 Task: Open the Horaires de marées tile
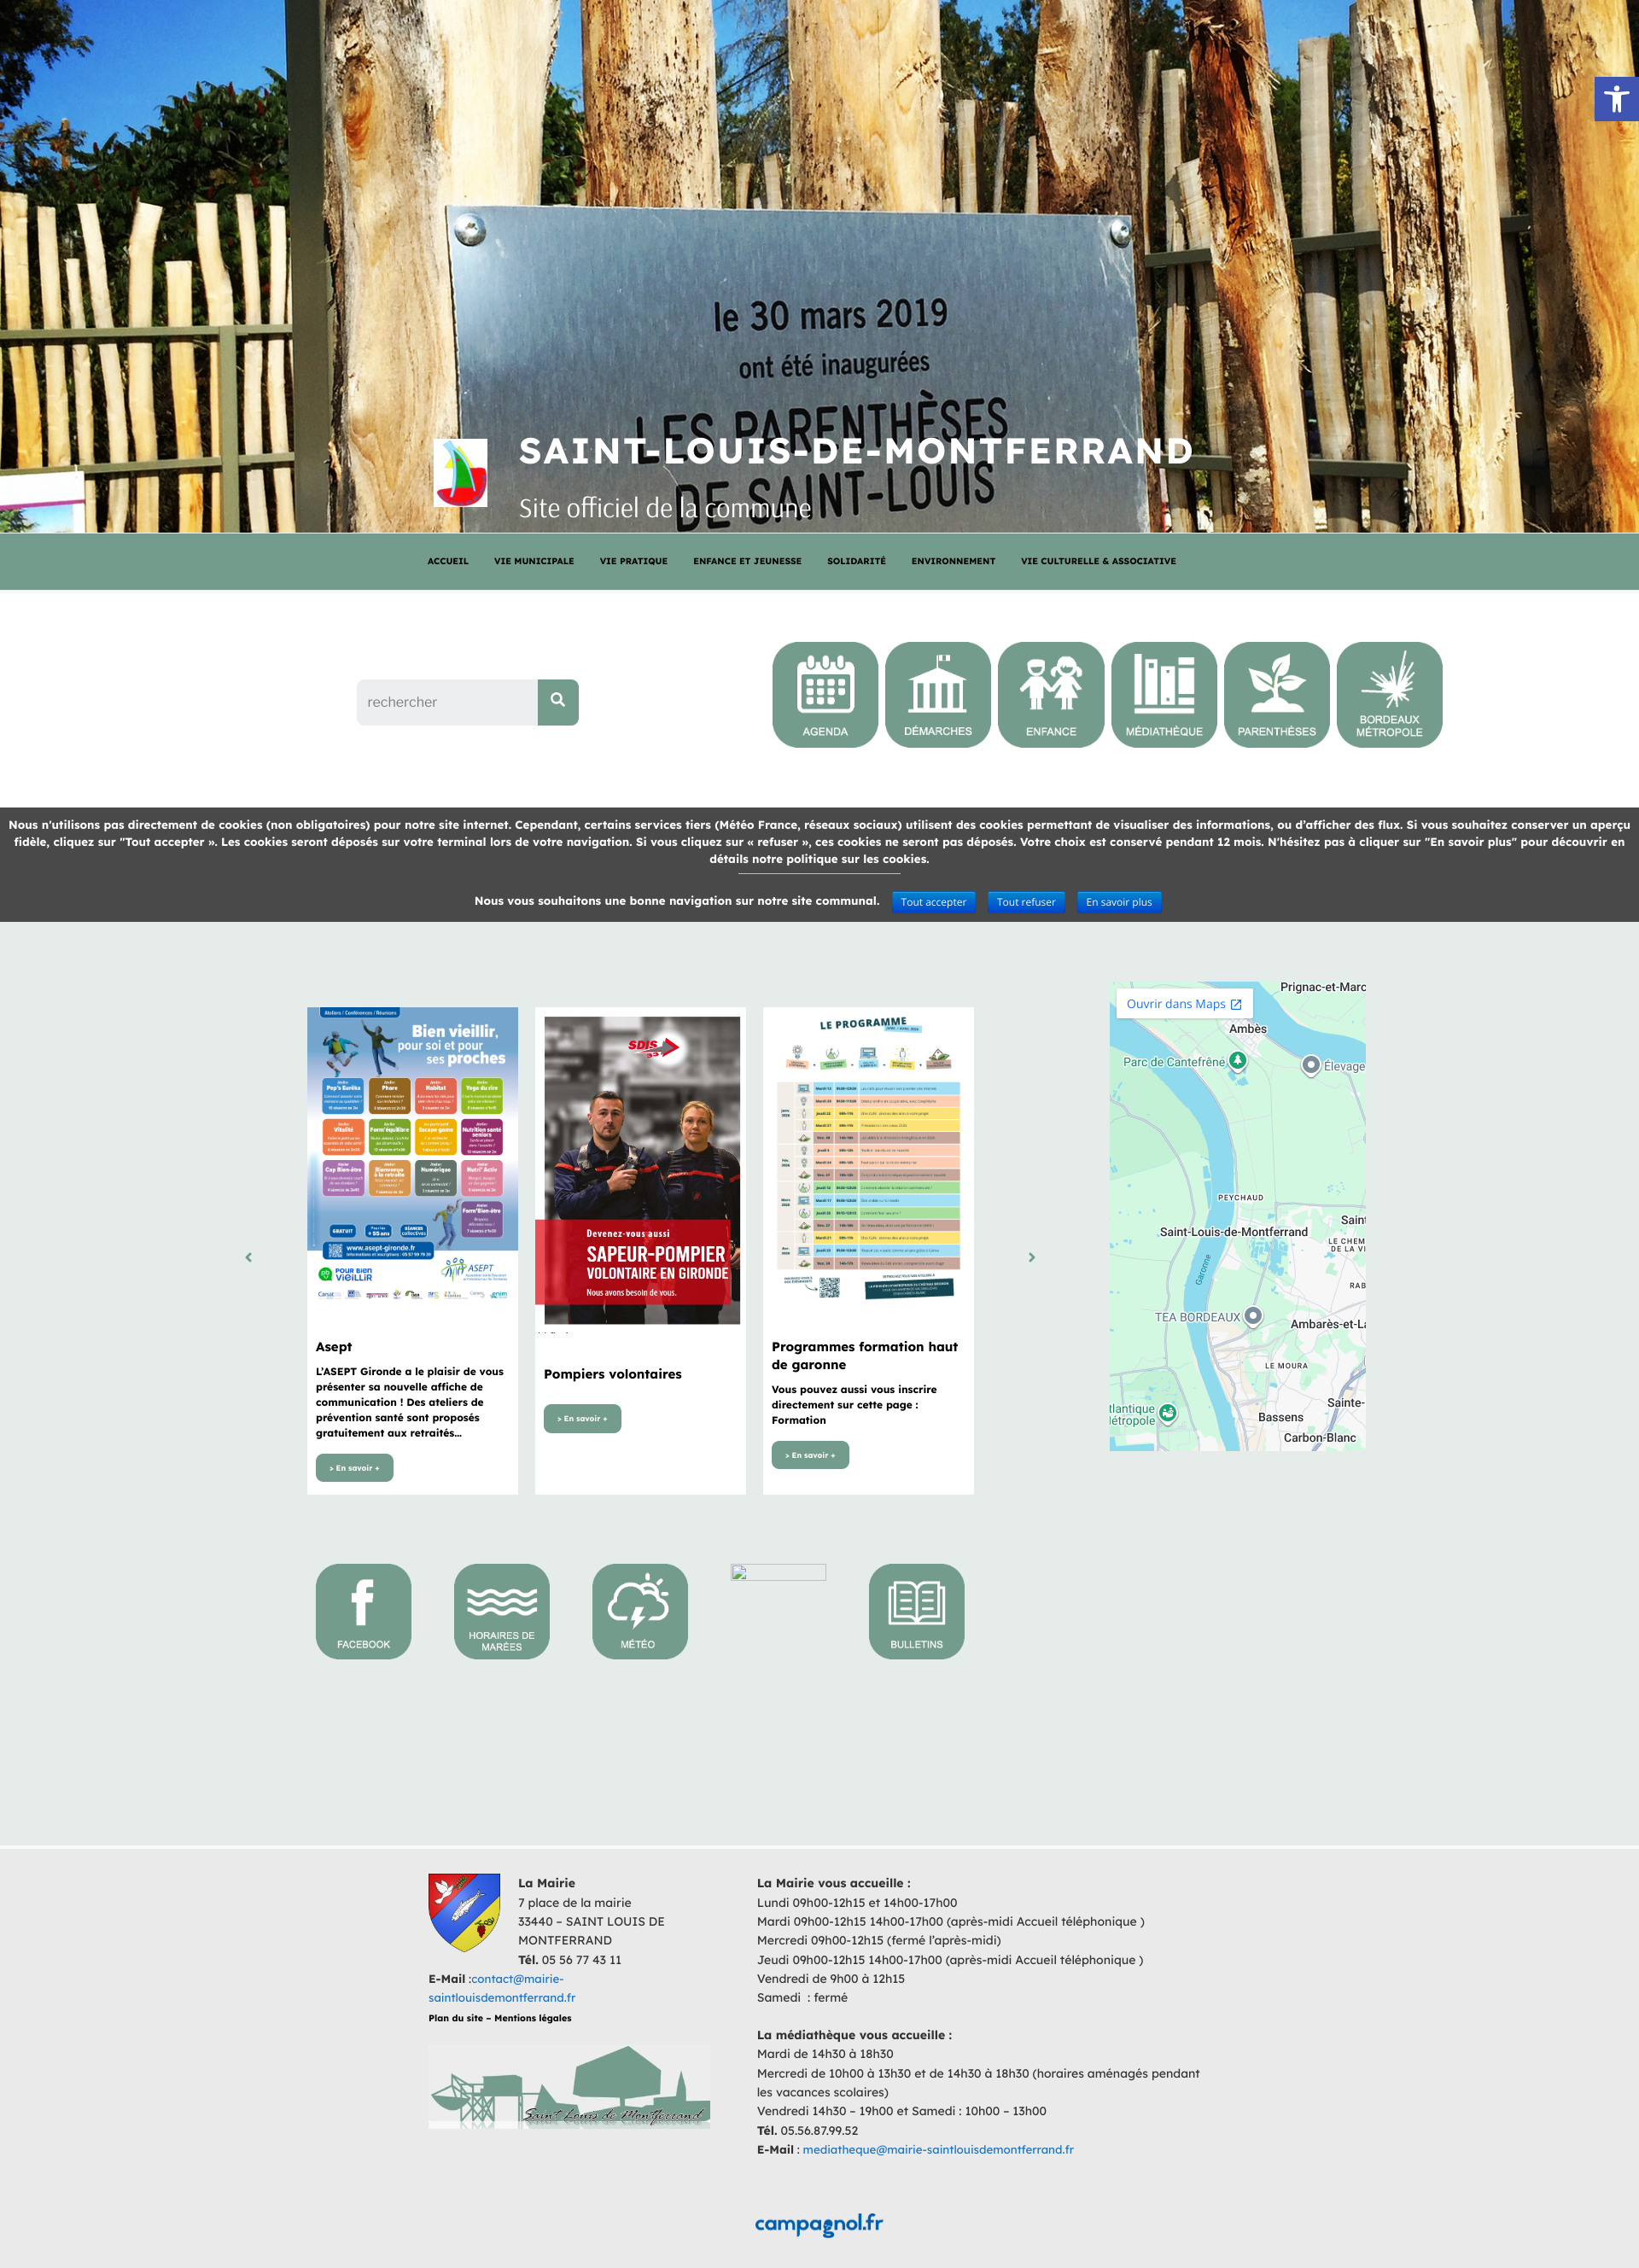[x=502, y=1611]
